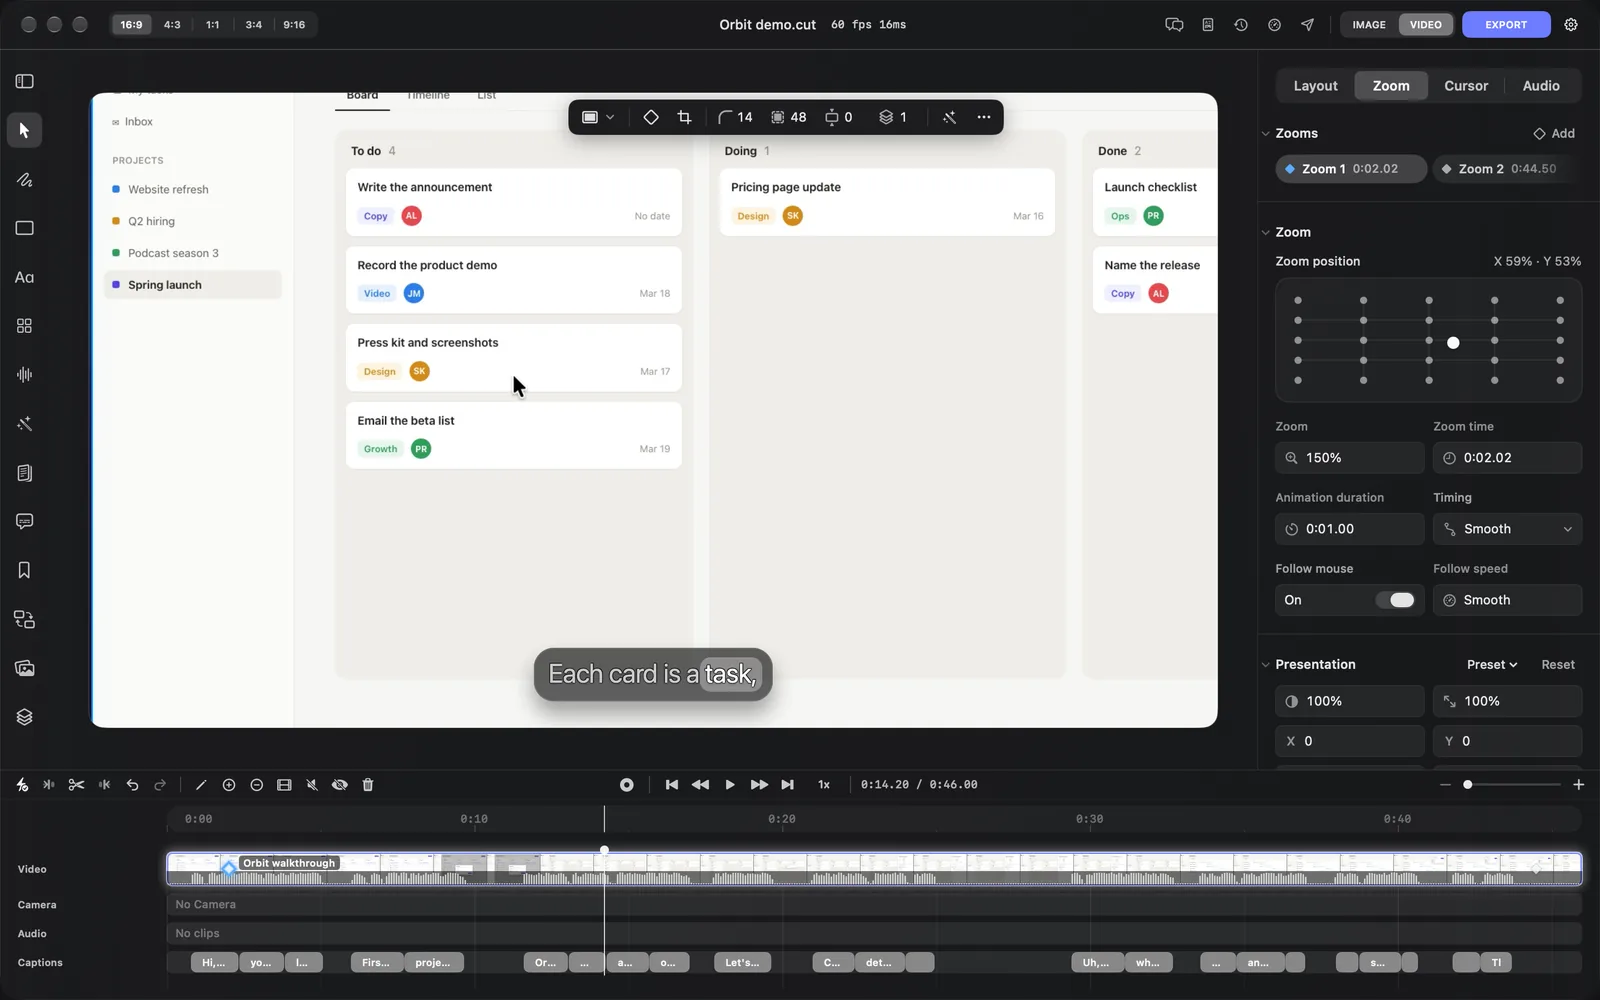Add a new zoom with Add button
Viewport: 1600px width, 1000px height.
click(x=1554, y=134)
